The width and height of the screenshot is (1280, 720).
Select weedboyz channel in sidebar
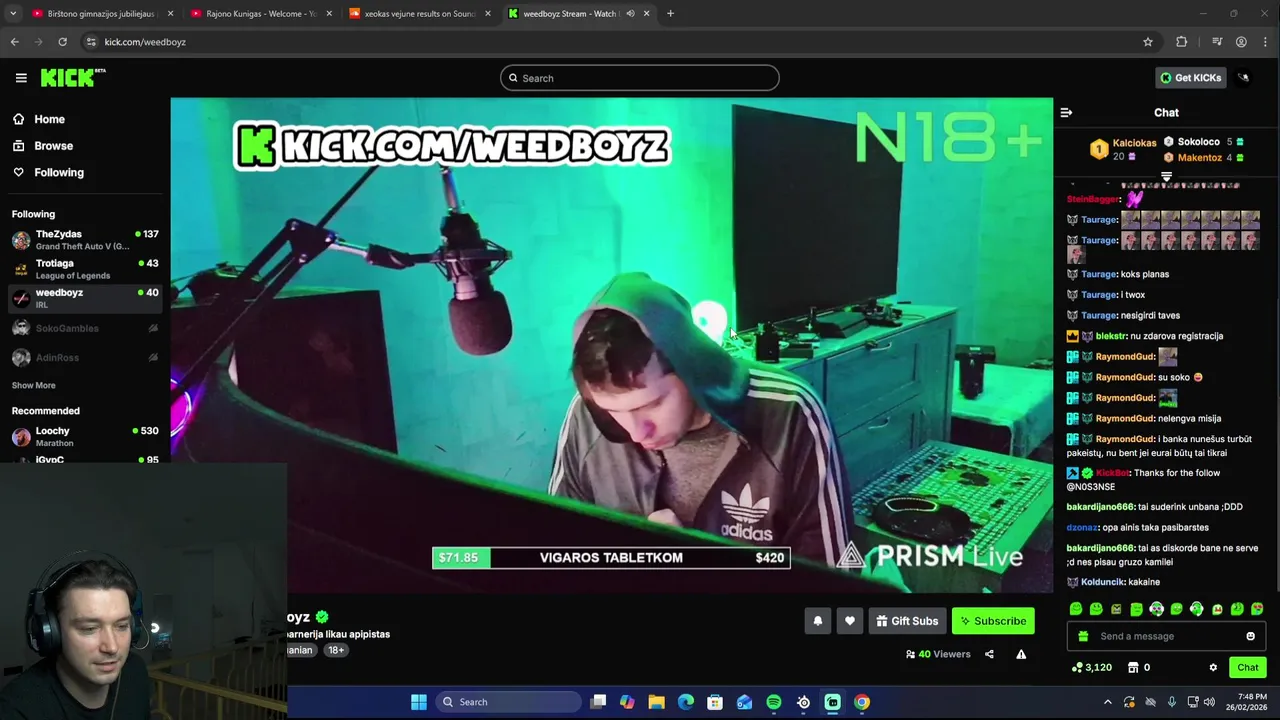coord(85,298)
